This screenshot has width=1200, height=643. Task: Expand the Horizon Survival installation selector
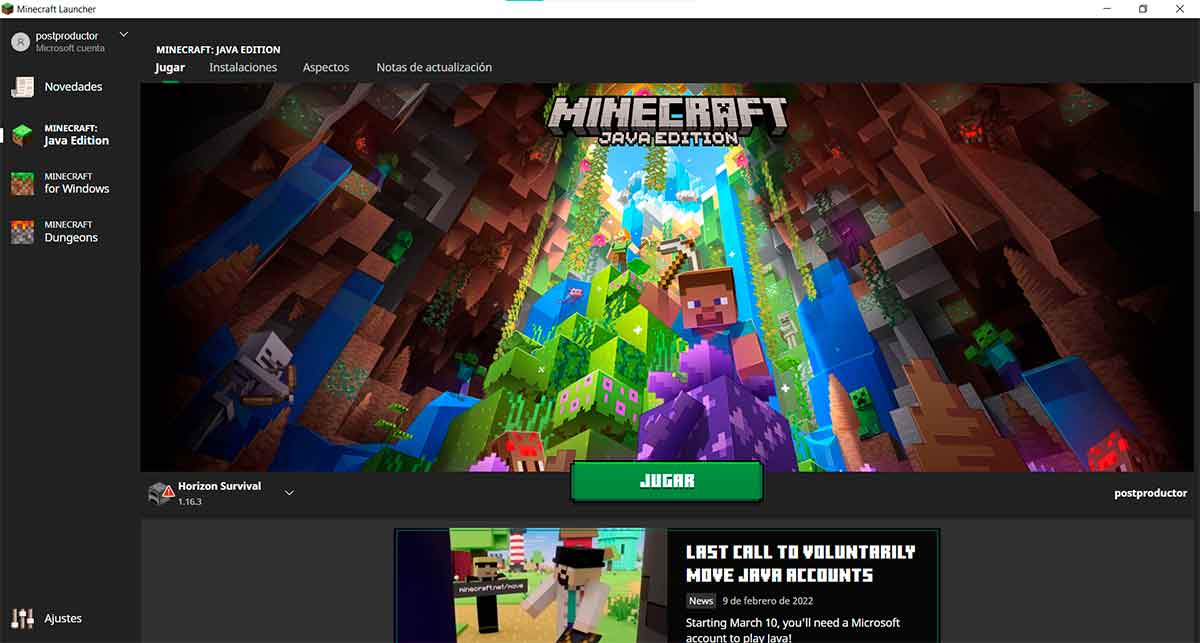[289, 493]
